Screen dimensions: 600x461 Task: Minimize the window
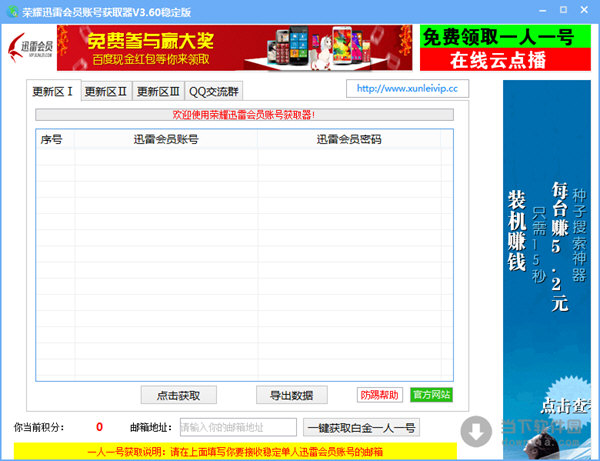542,11
